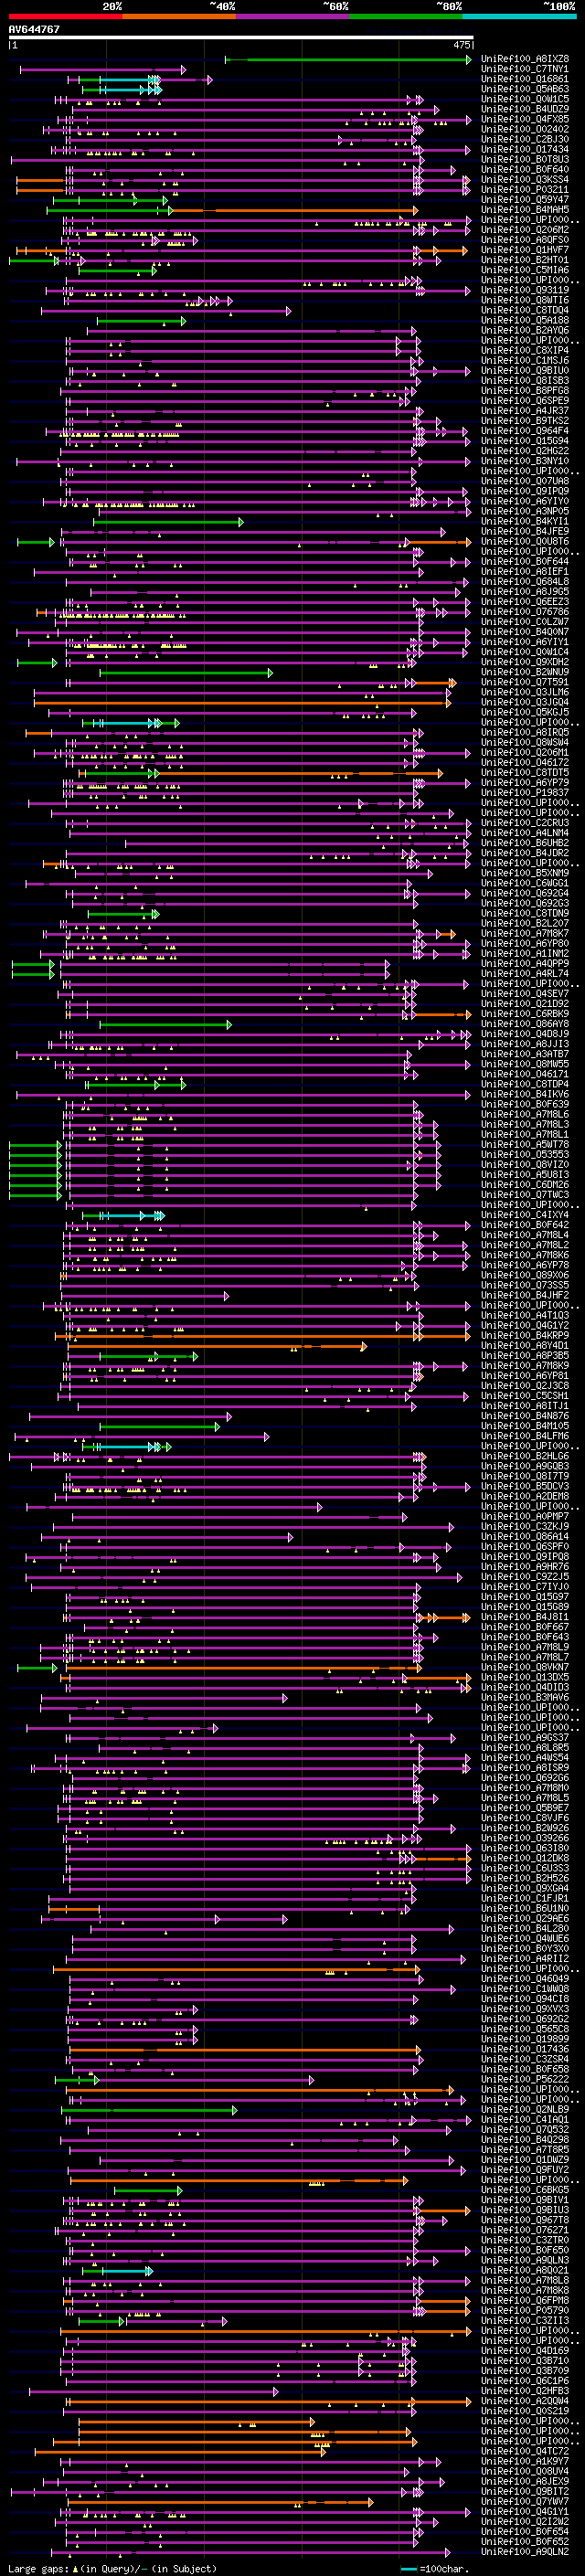Click hit label UniRef100_A3NP05

(525, 511)
